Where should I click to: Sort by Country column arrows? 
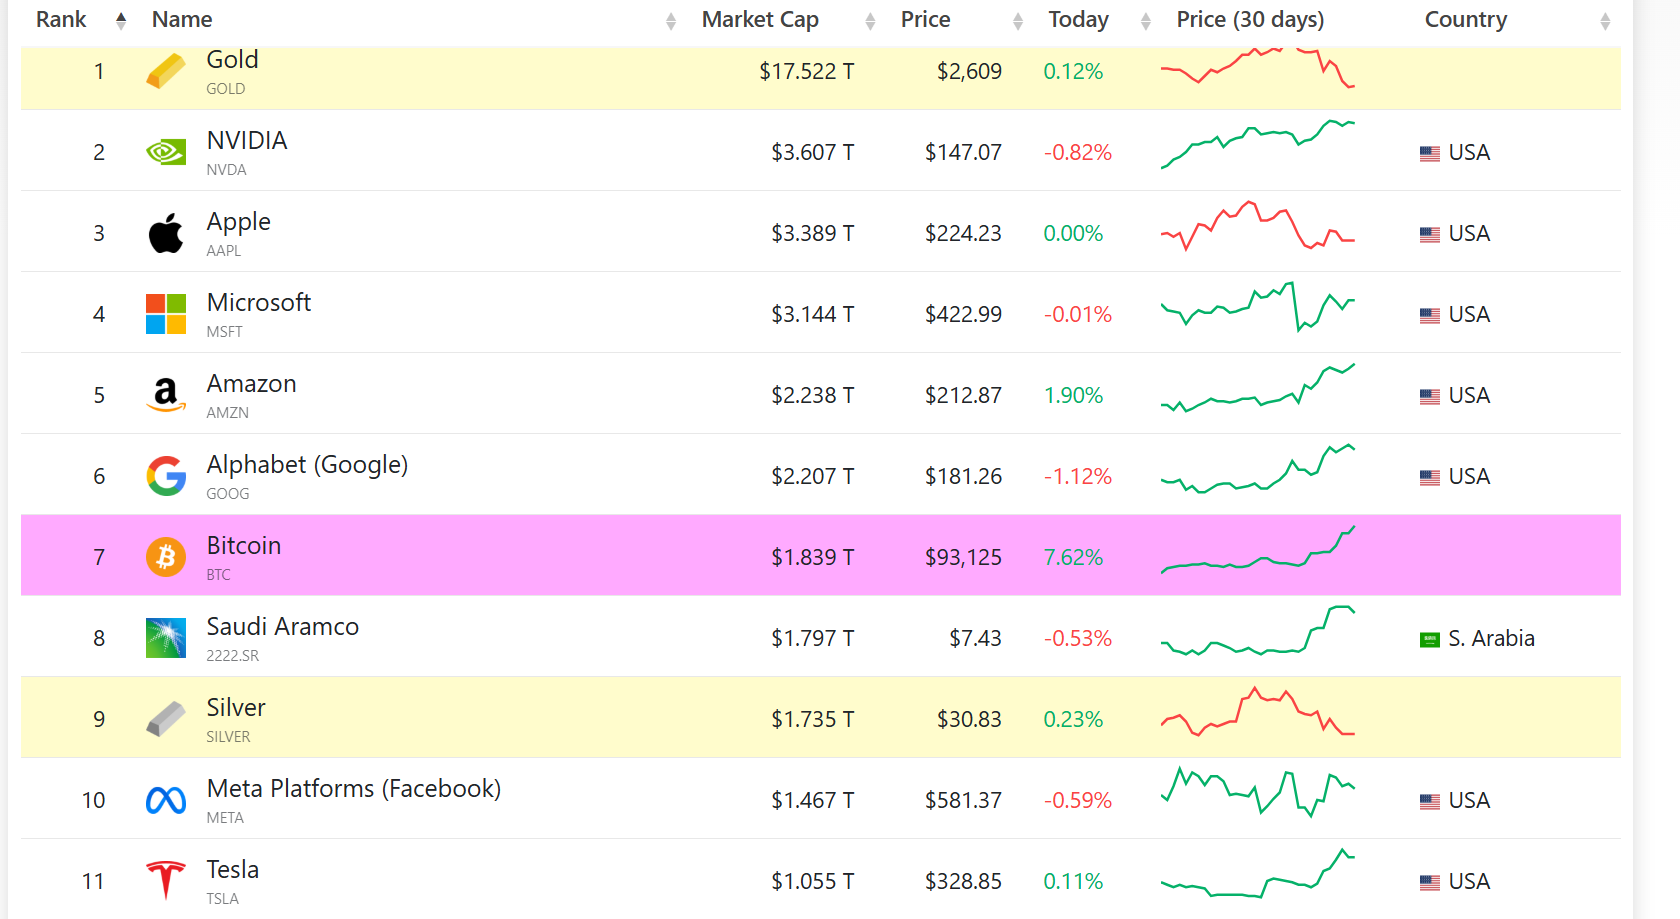pos(1605,21)
